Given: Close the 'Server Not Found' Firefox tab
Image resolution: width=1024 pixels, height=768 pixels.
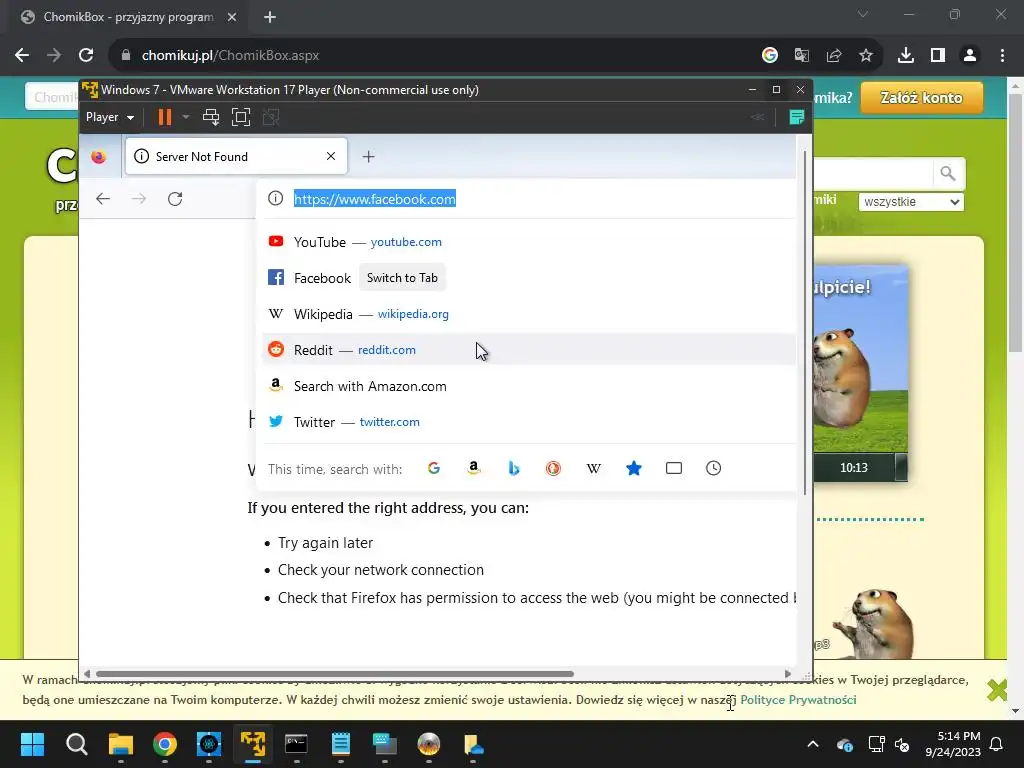Looking at the screenshot, I should point(331,156).
